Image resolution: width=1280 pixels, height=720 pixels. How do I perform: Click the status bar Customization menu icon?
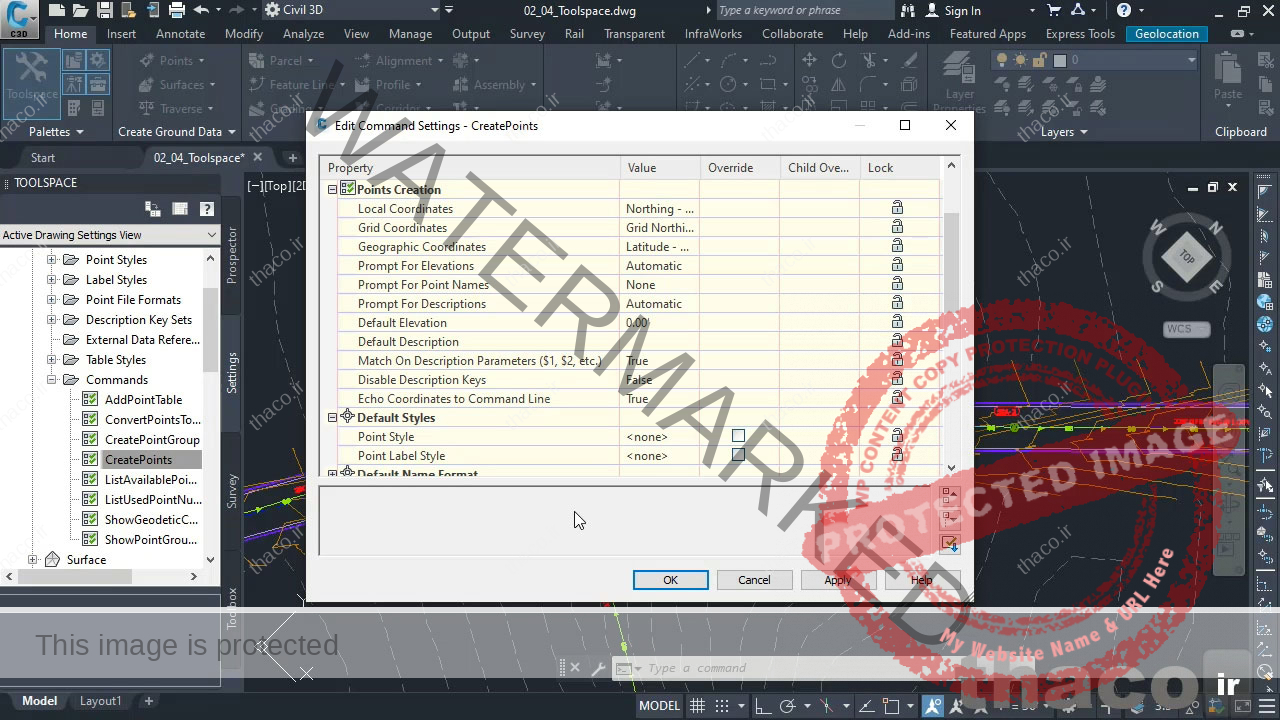1266,706
